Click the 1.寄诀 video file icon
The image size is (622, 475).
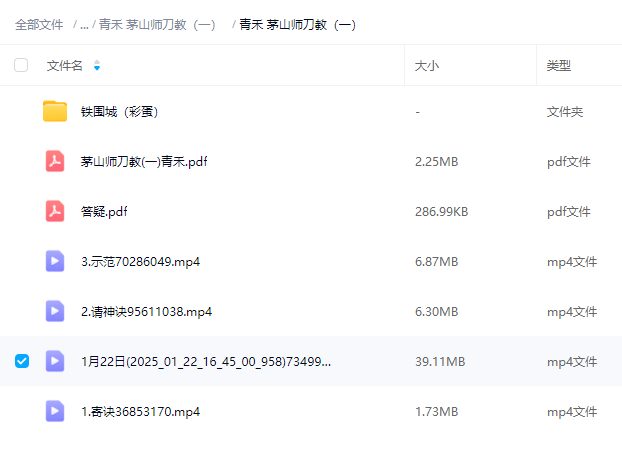55,411
